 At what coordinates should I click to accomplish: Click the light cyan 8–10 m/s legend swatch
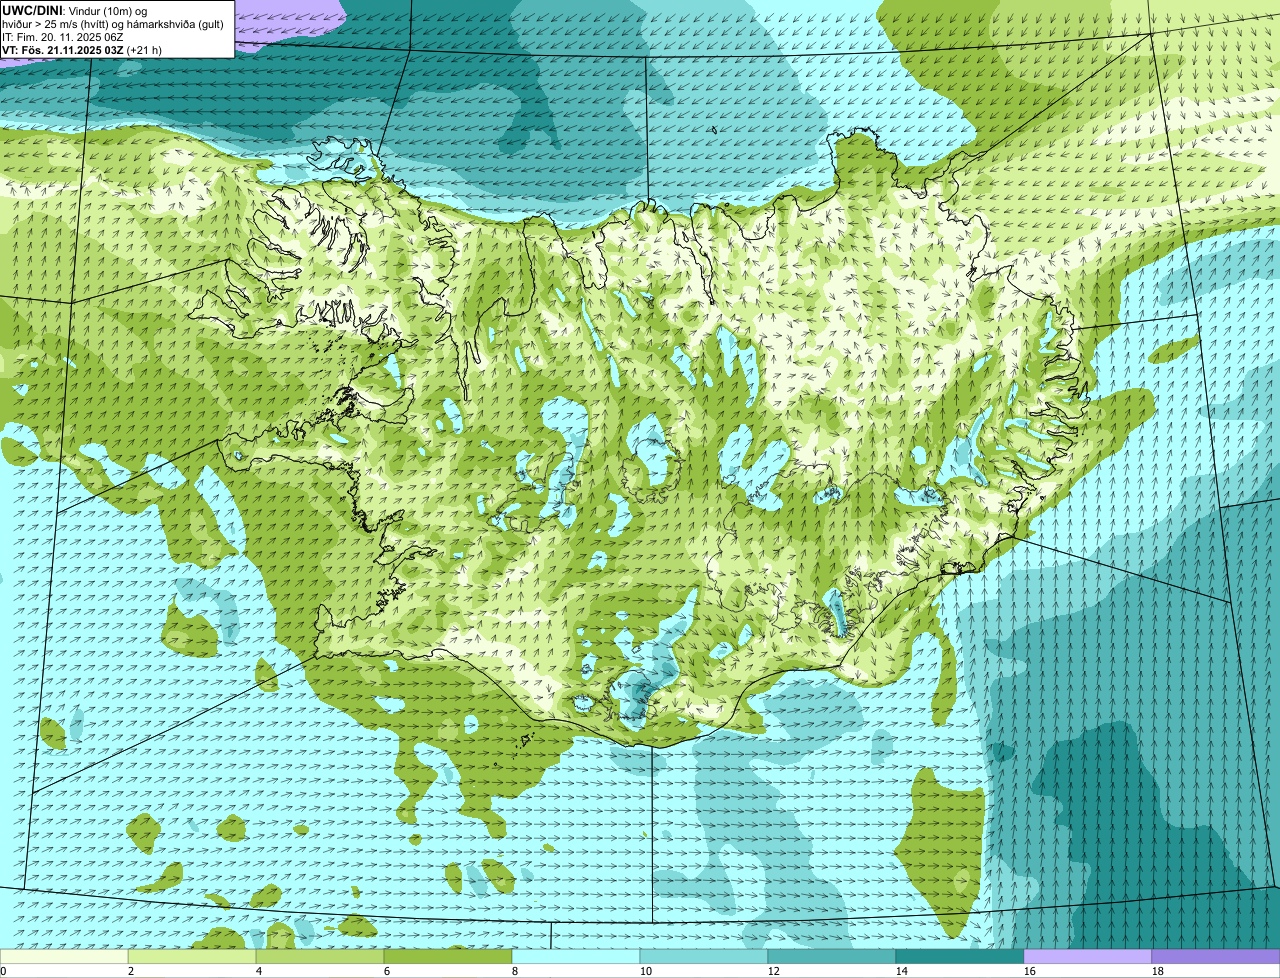click(x=576, y=956)
